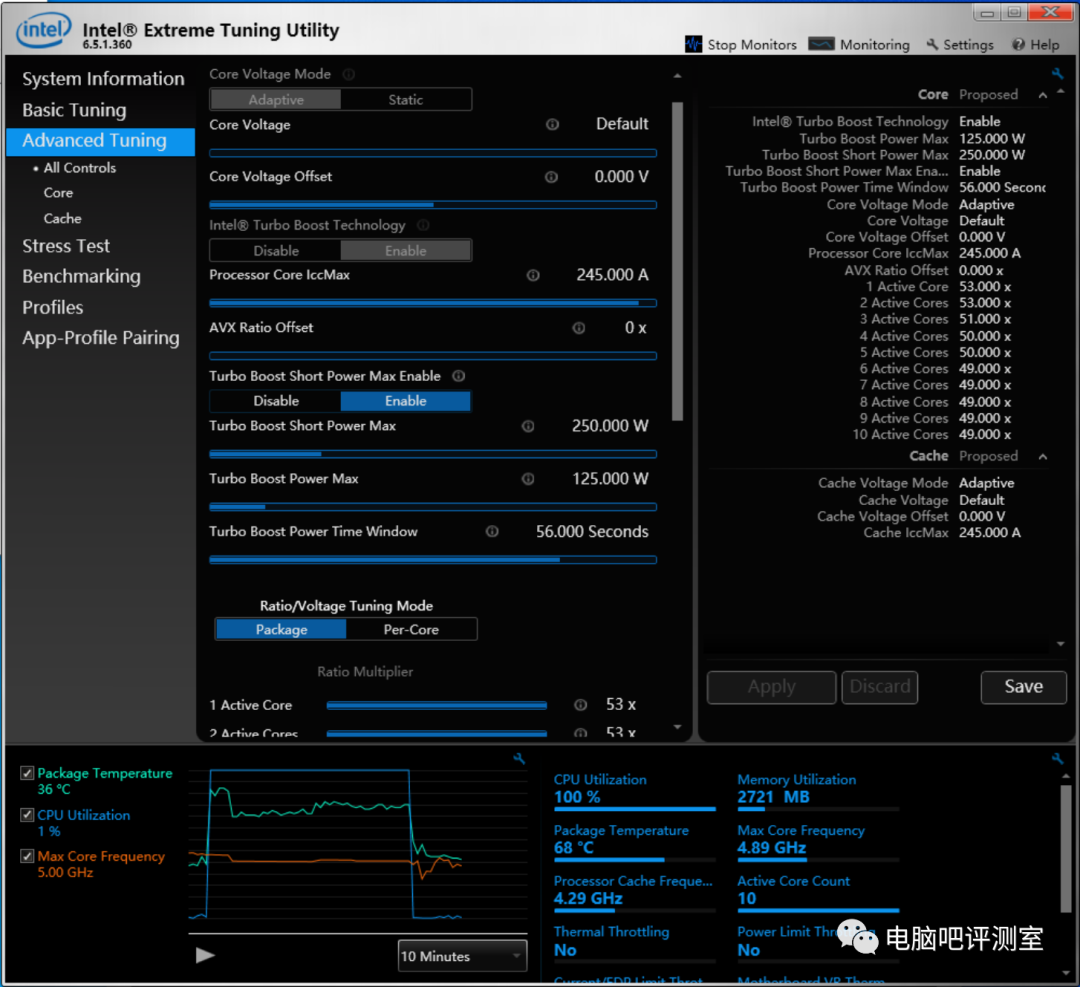Click settings panel scroll-down arrow
The width and height of the screenshot is (1080, 987).
pos(677,727)
